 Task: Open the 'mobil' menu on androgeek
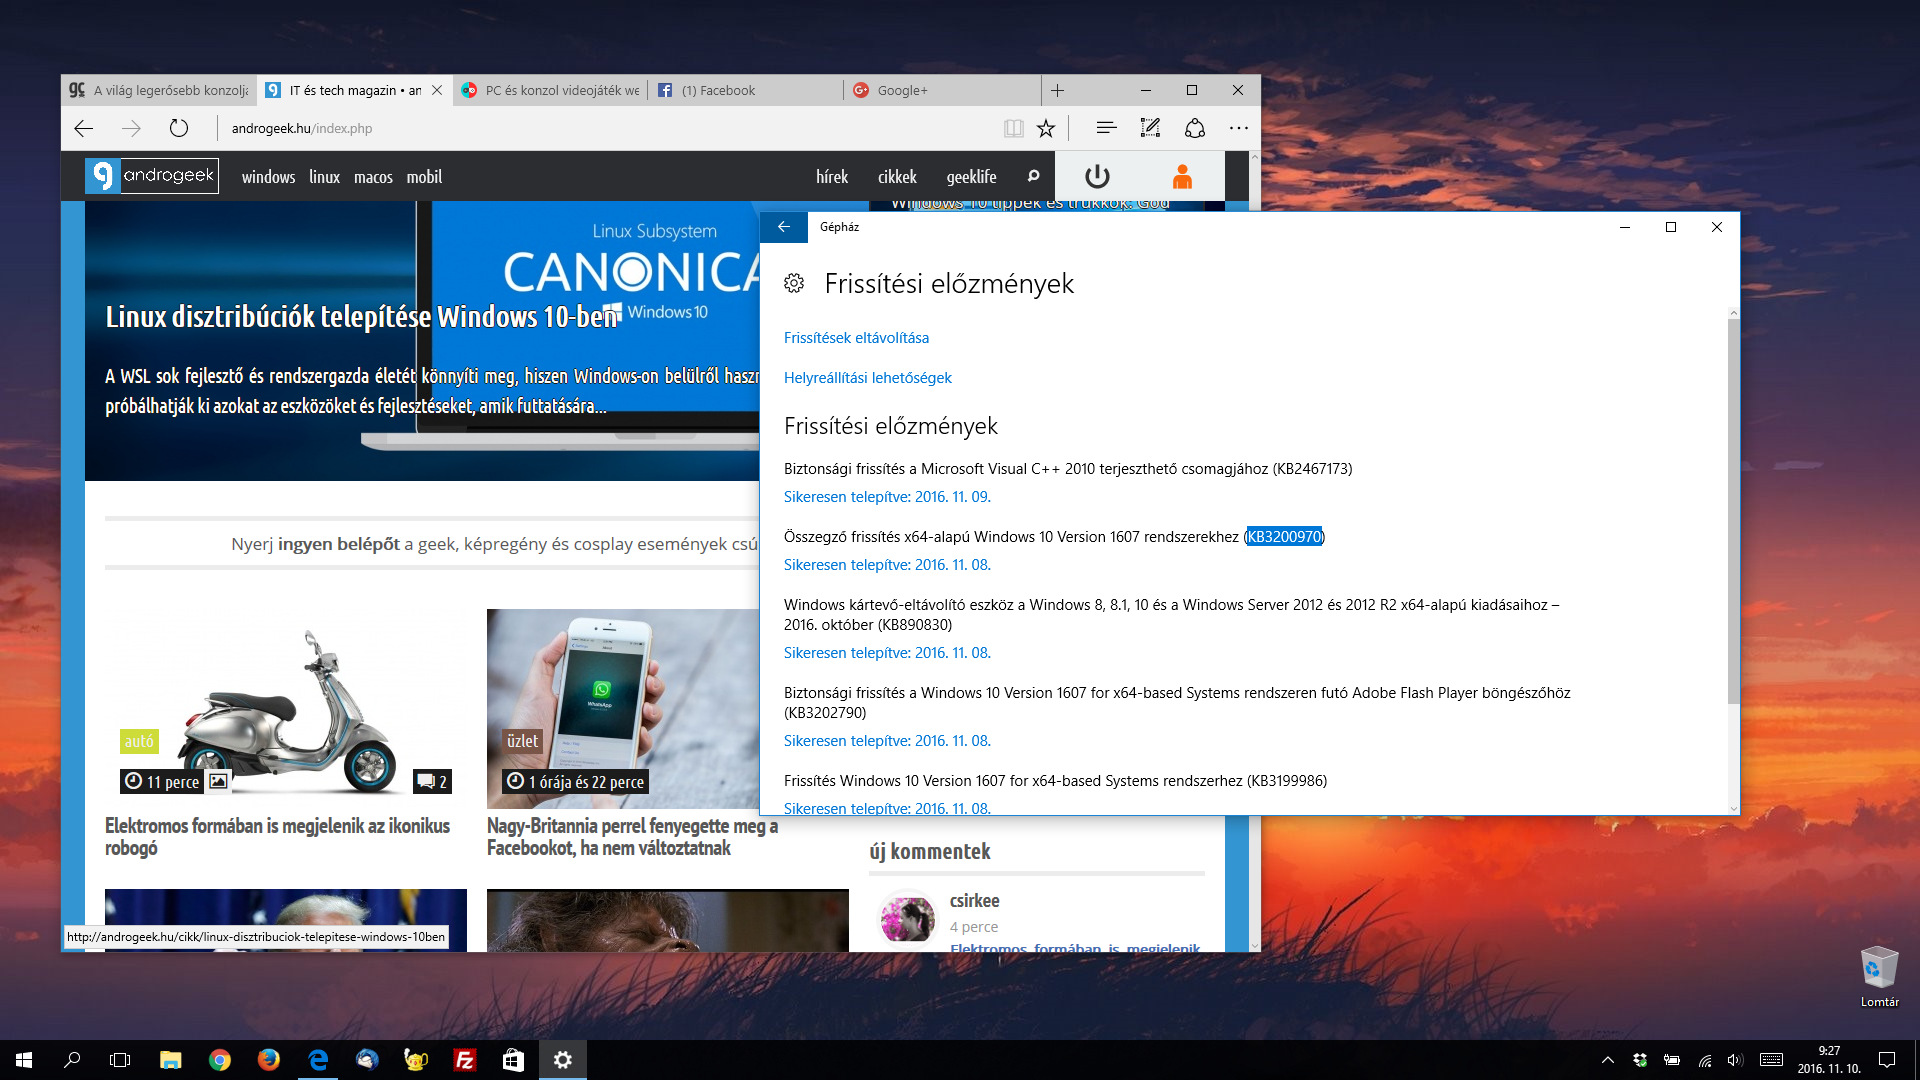424,177
